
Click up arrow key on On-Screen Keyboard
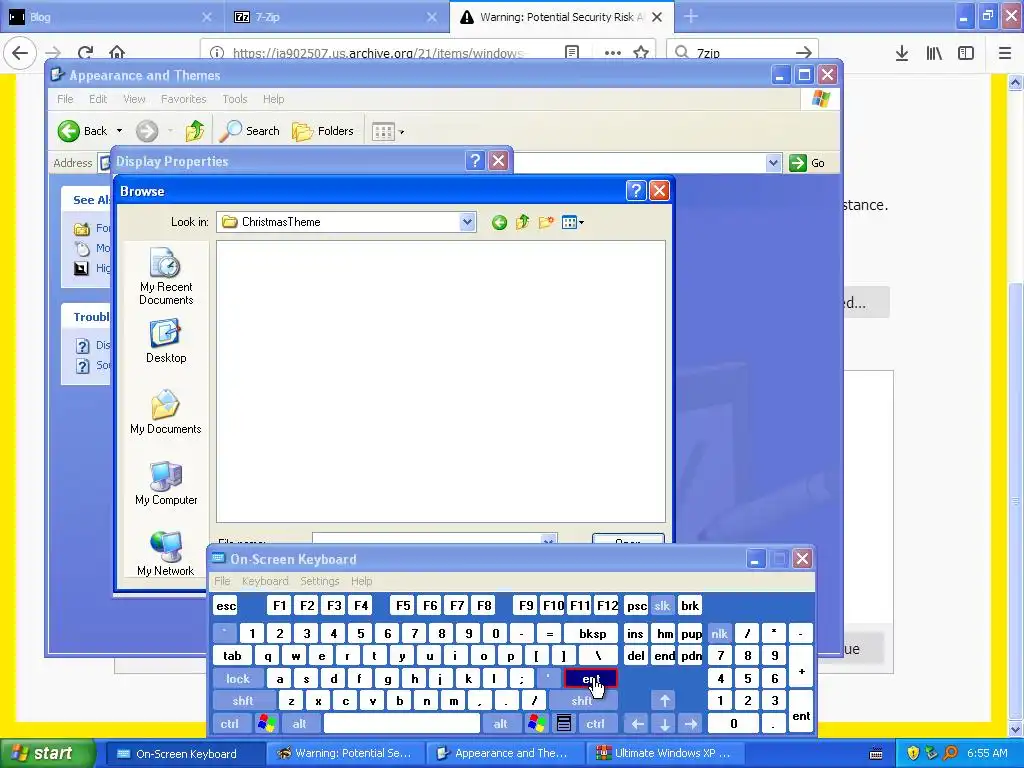(664, 701)
